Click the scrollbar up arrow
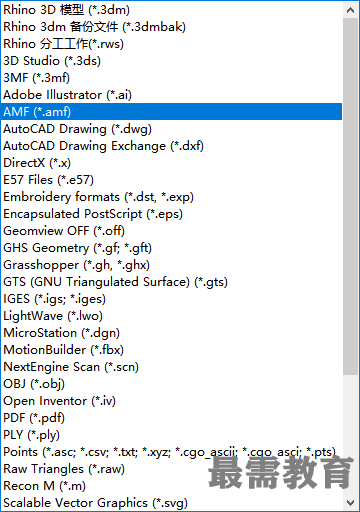Viewport: 360px width, 512px height. 350,10
